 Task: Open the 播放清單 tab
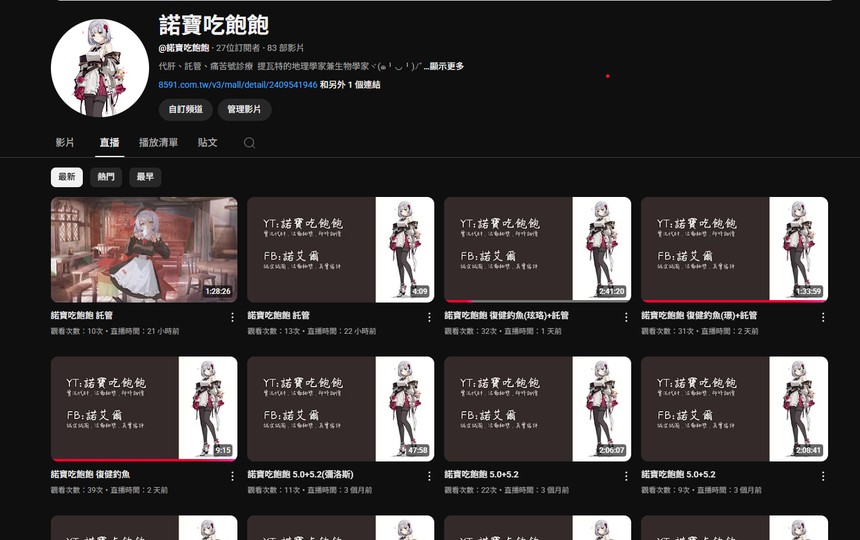pyautogui.click(x=158, y=143)
